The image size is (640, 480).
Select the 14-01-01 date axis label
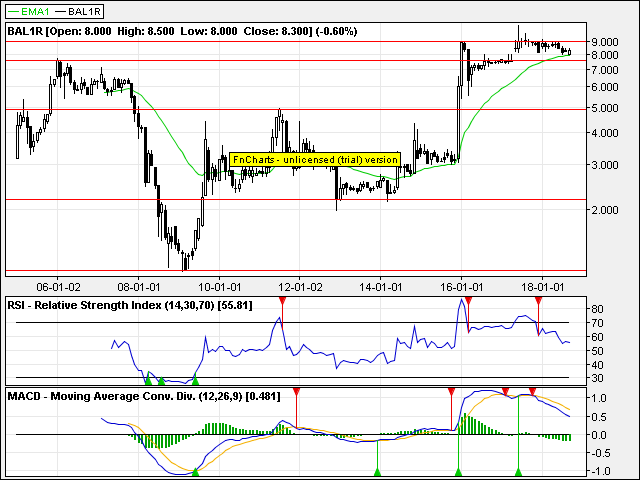tap(380, 287)
